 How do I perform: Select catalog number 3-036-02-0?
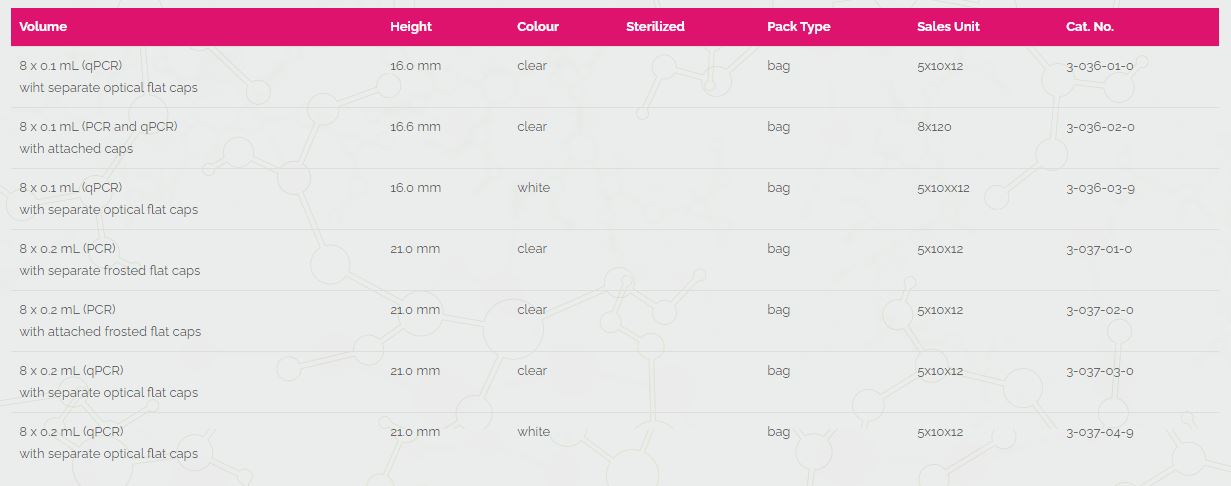click(x=1100, y=127)
